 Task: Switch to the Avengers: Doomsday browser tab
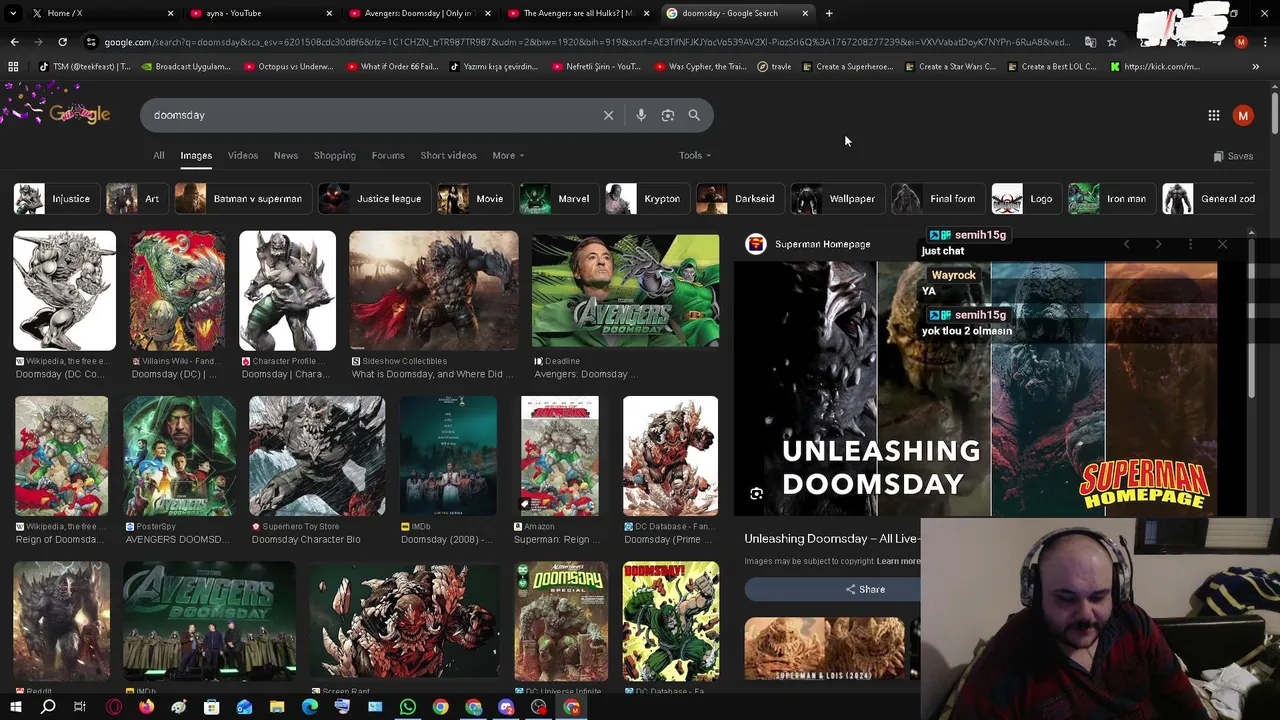pyautogui.click(x=418, y=13)
